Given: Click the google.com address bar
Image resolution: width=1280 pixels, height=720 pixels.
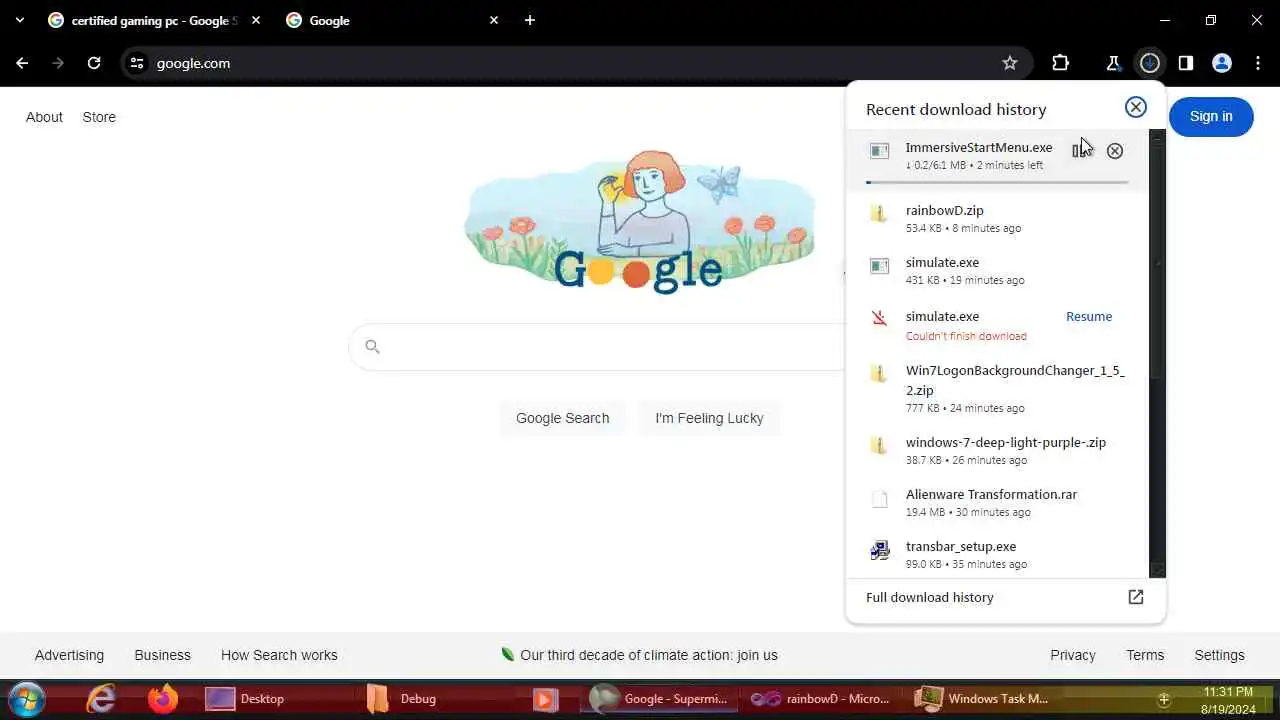Looking at the screenshot, I should tap(575, 63).
